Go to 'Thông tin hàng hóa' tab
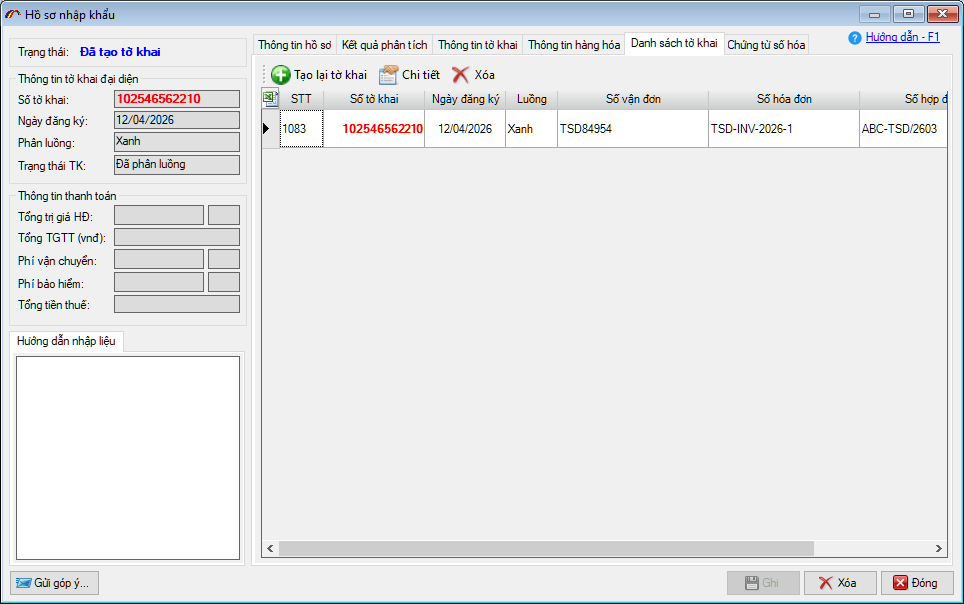Viewport: 964px width, 604px height. (x=573, y=45)
